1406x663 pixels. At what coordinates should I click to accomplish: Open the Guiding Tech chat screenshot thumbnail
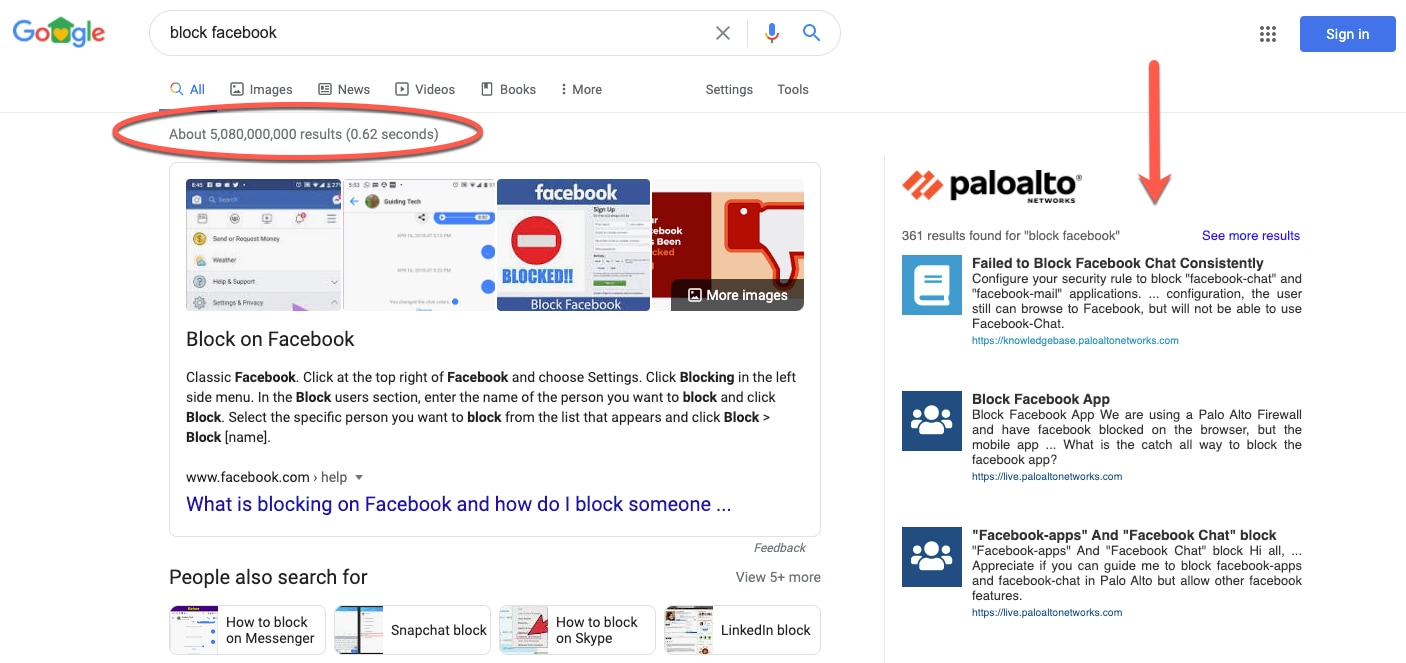[419, 245]
